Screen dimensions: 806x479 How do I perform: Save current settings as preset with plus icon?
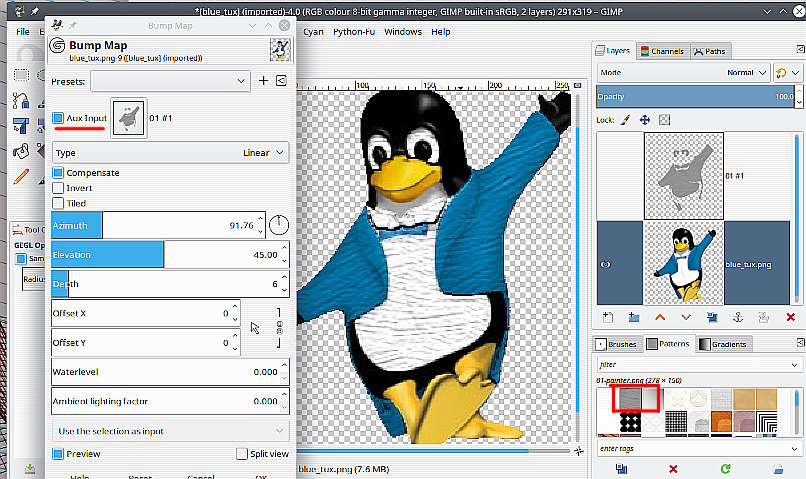(x=264, y=80)
